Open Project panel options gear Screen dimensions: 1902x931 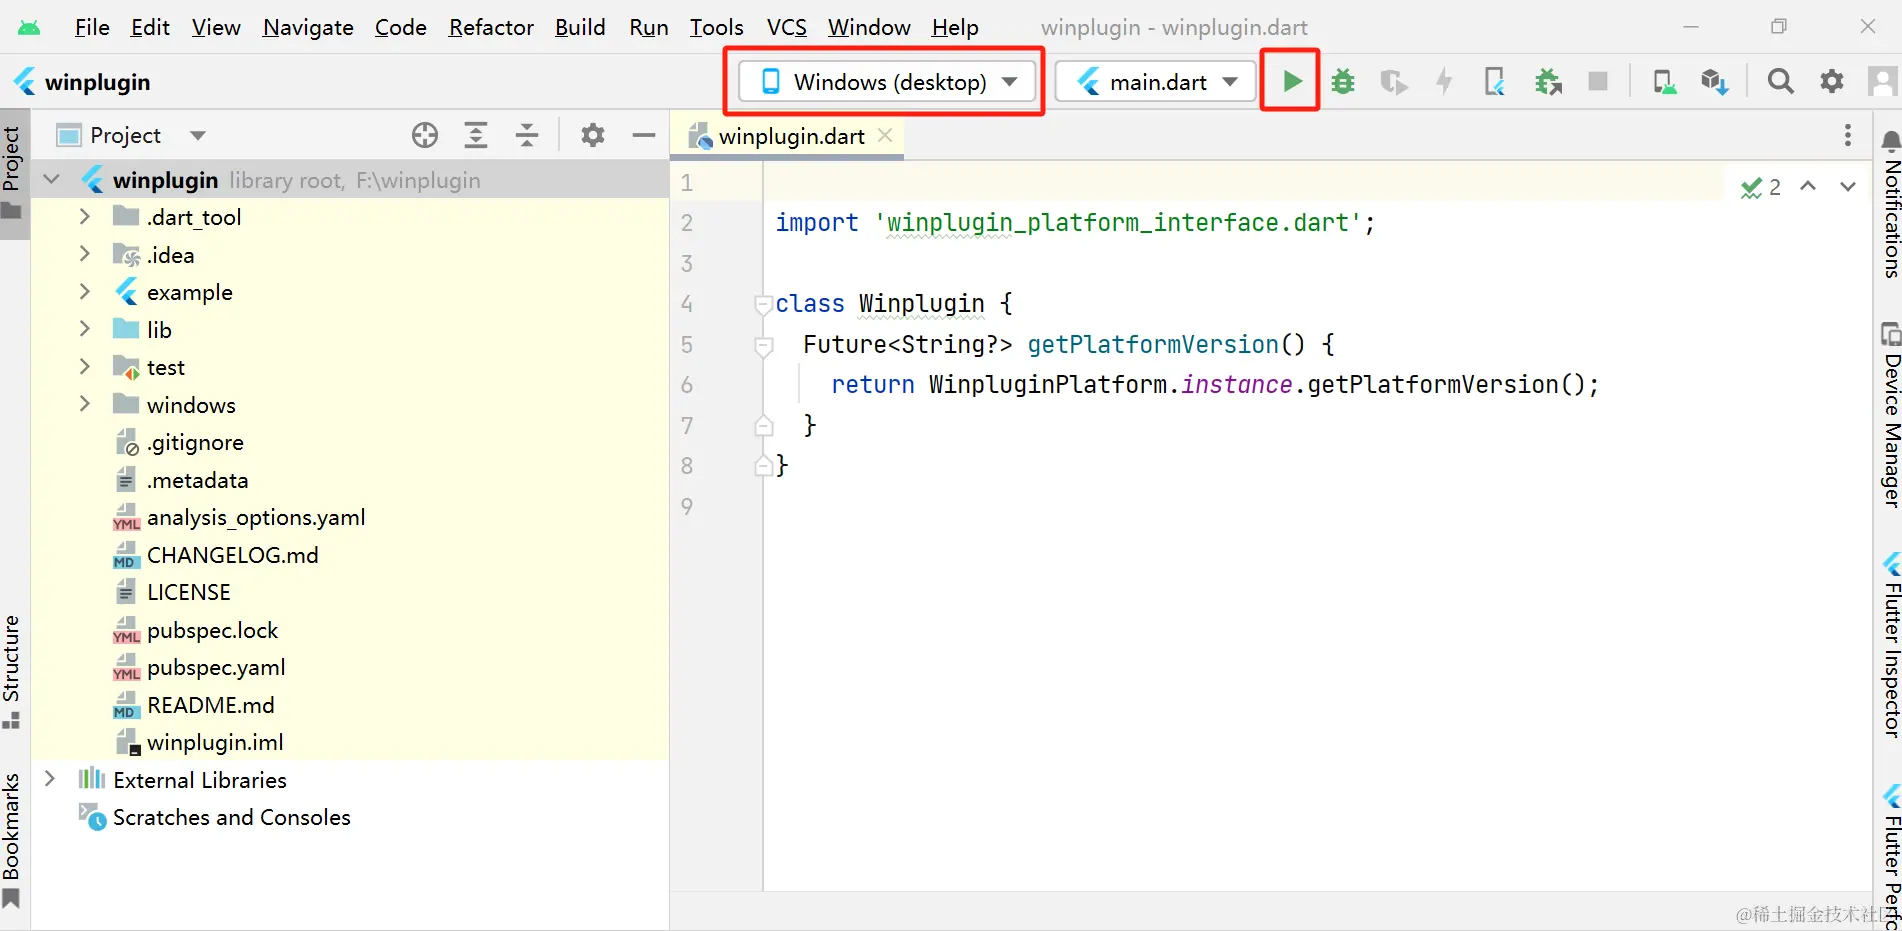tap(593, 135)
